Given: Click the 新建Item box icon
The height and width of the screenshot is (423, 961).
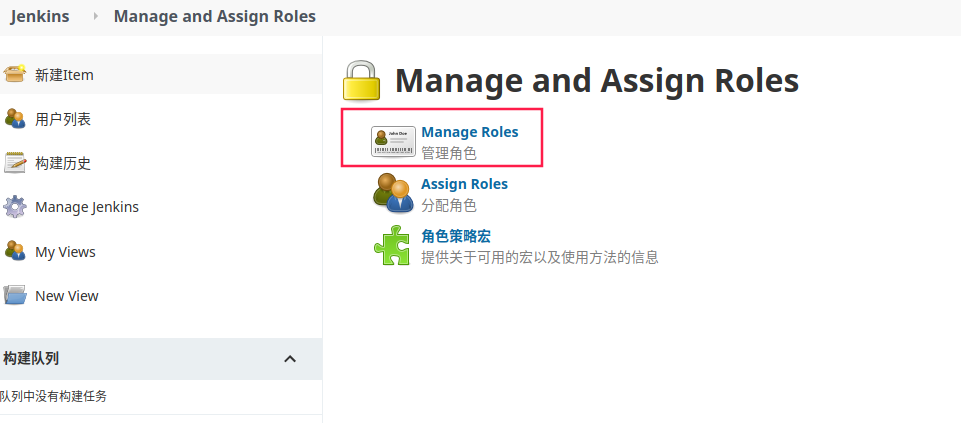Looking at the screenshot, I should point(15,74).
